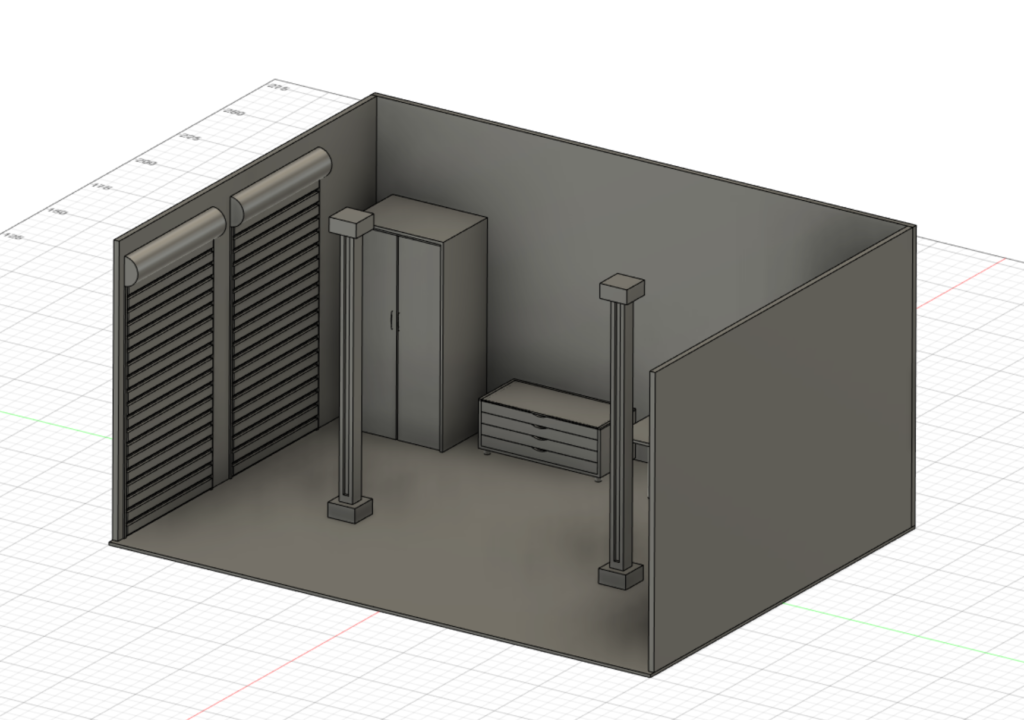The image size is (1024, 720).
Task: Select the right roller shutter door slats
Action: (275, 330)
